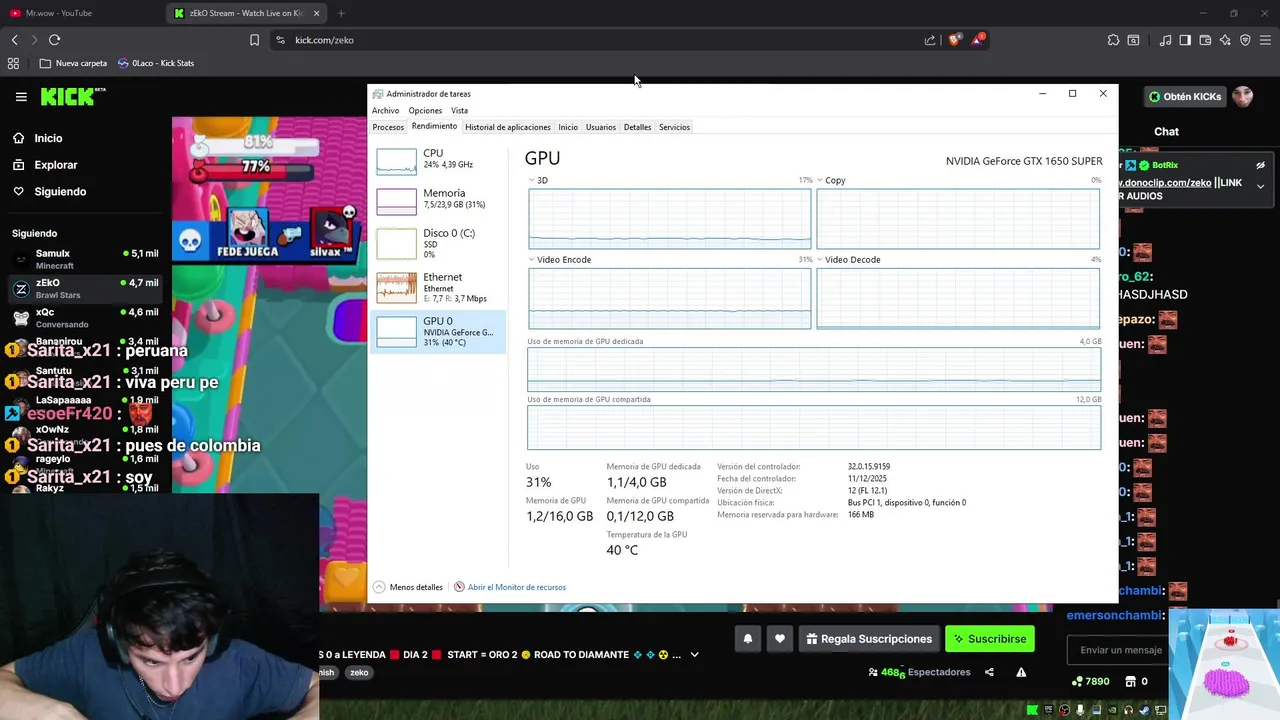This screenshot has height=720, width=1280.
Task: Open the apps grid icon in bookmarks bar
Action: [13, 63]
